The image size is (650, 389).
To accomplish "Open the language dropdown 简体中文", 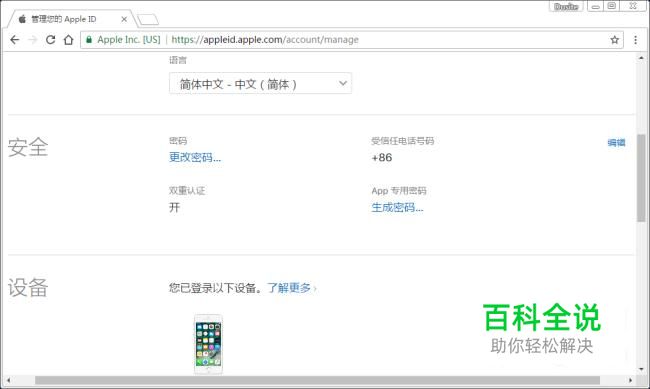I will pos(260,83).
